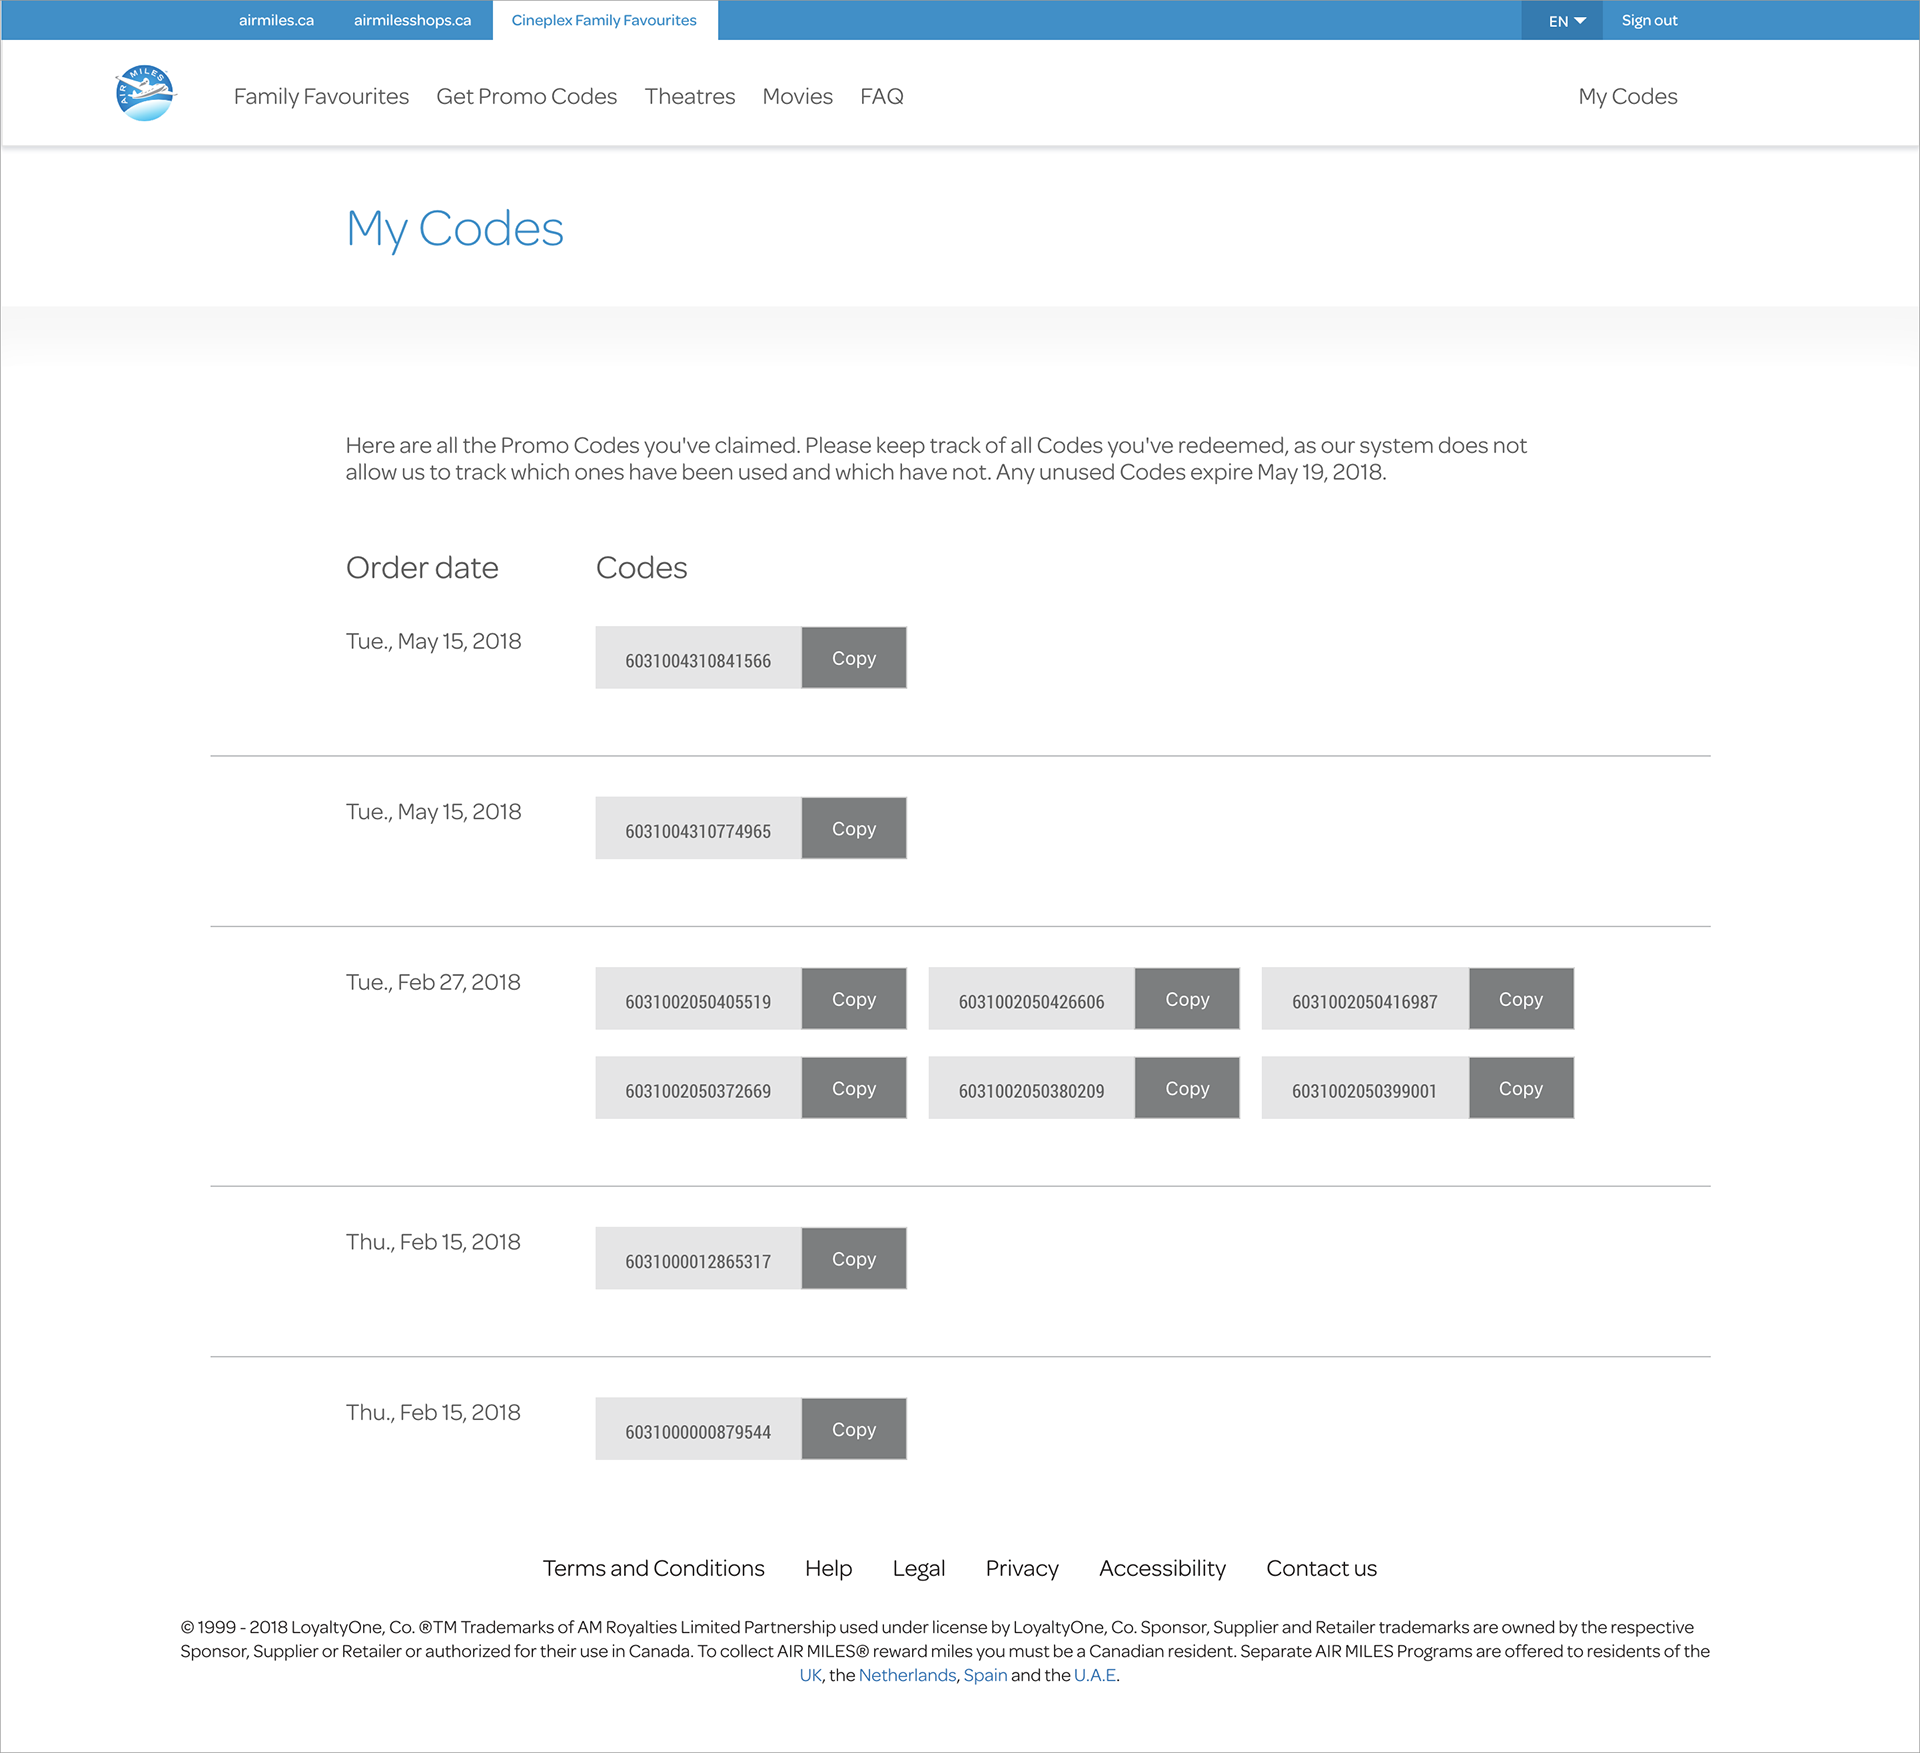
Task: Click the Order date column heading
Action: click(422, 567)
